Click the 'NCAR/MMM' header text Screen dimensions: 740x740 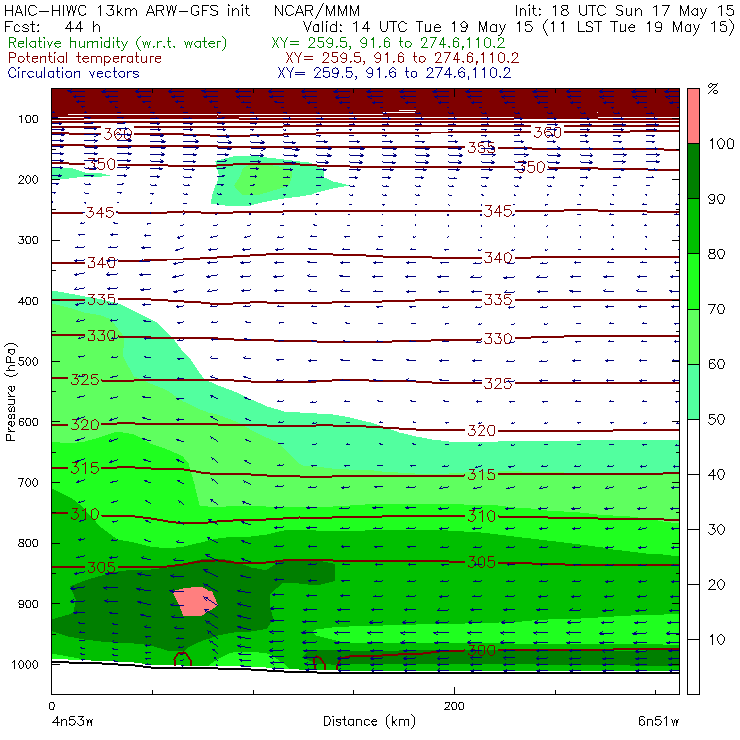317,11
